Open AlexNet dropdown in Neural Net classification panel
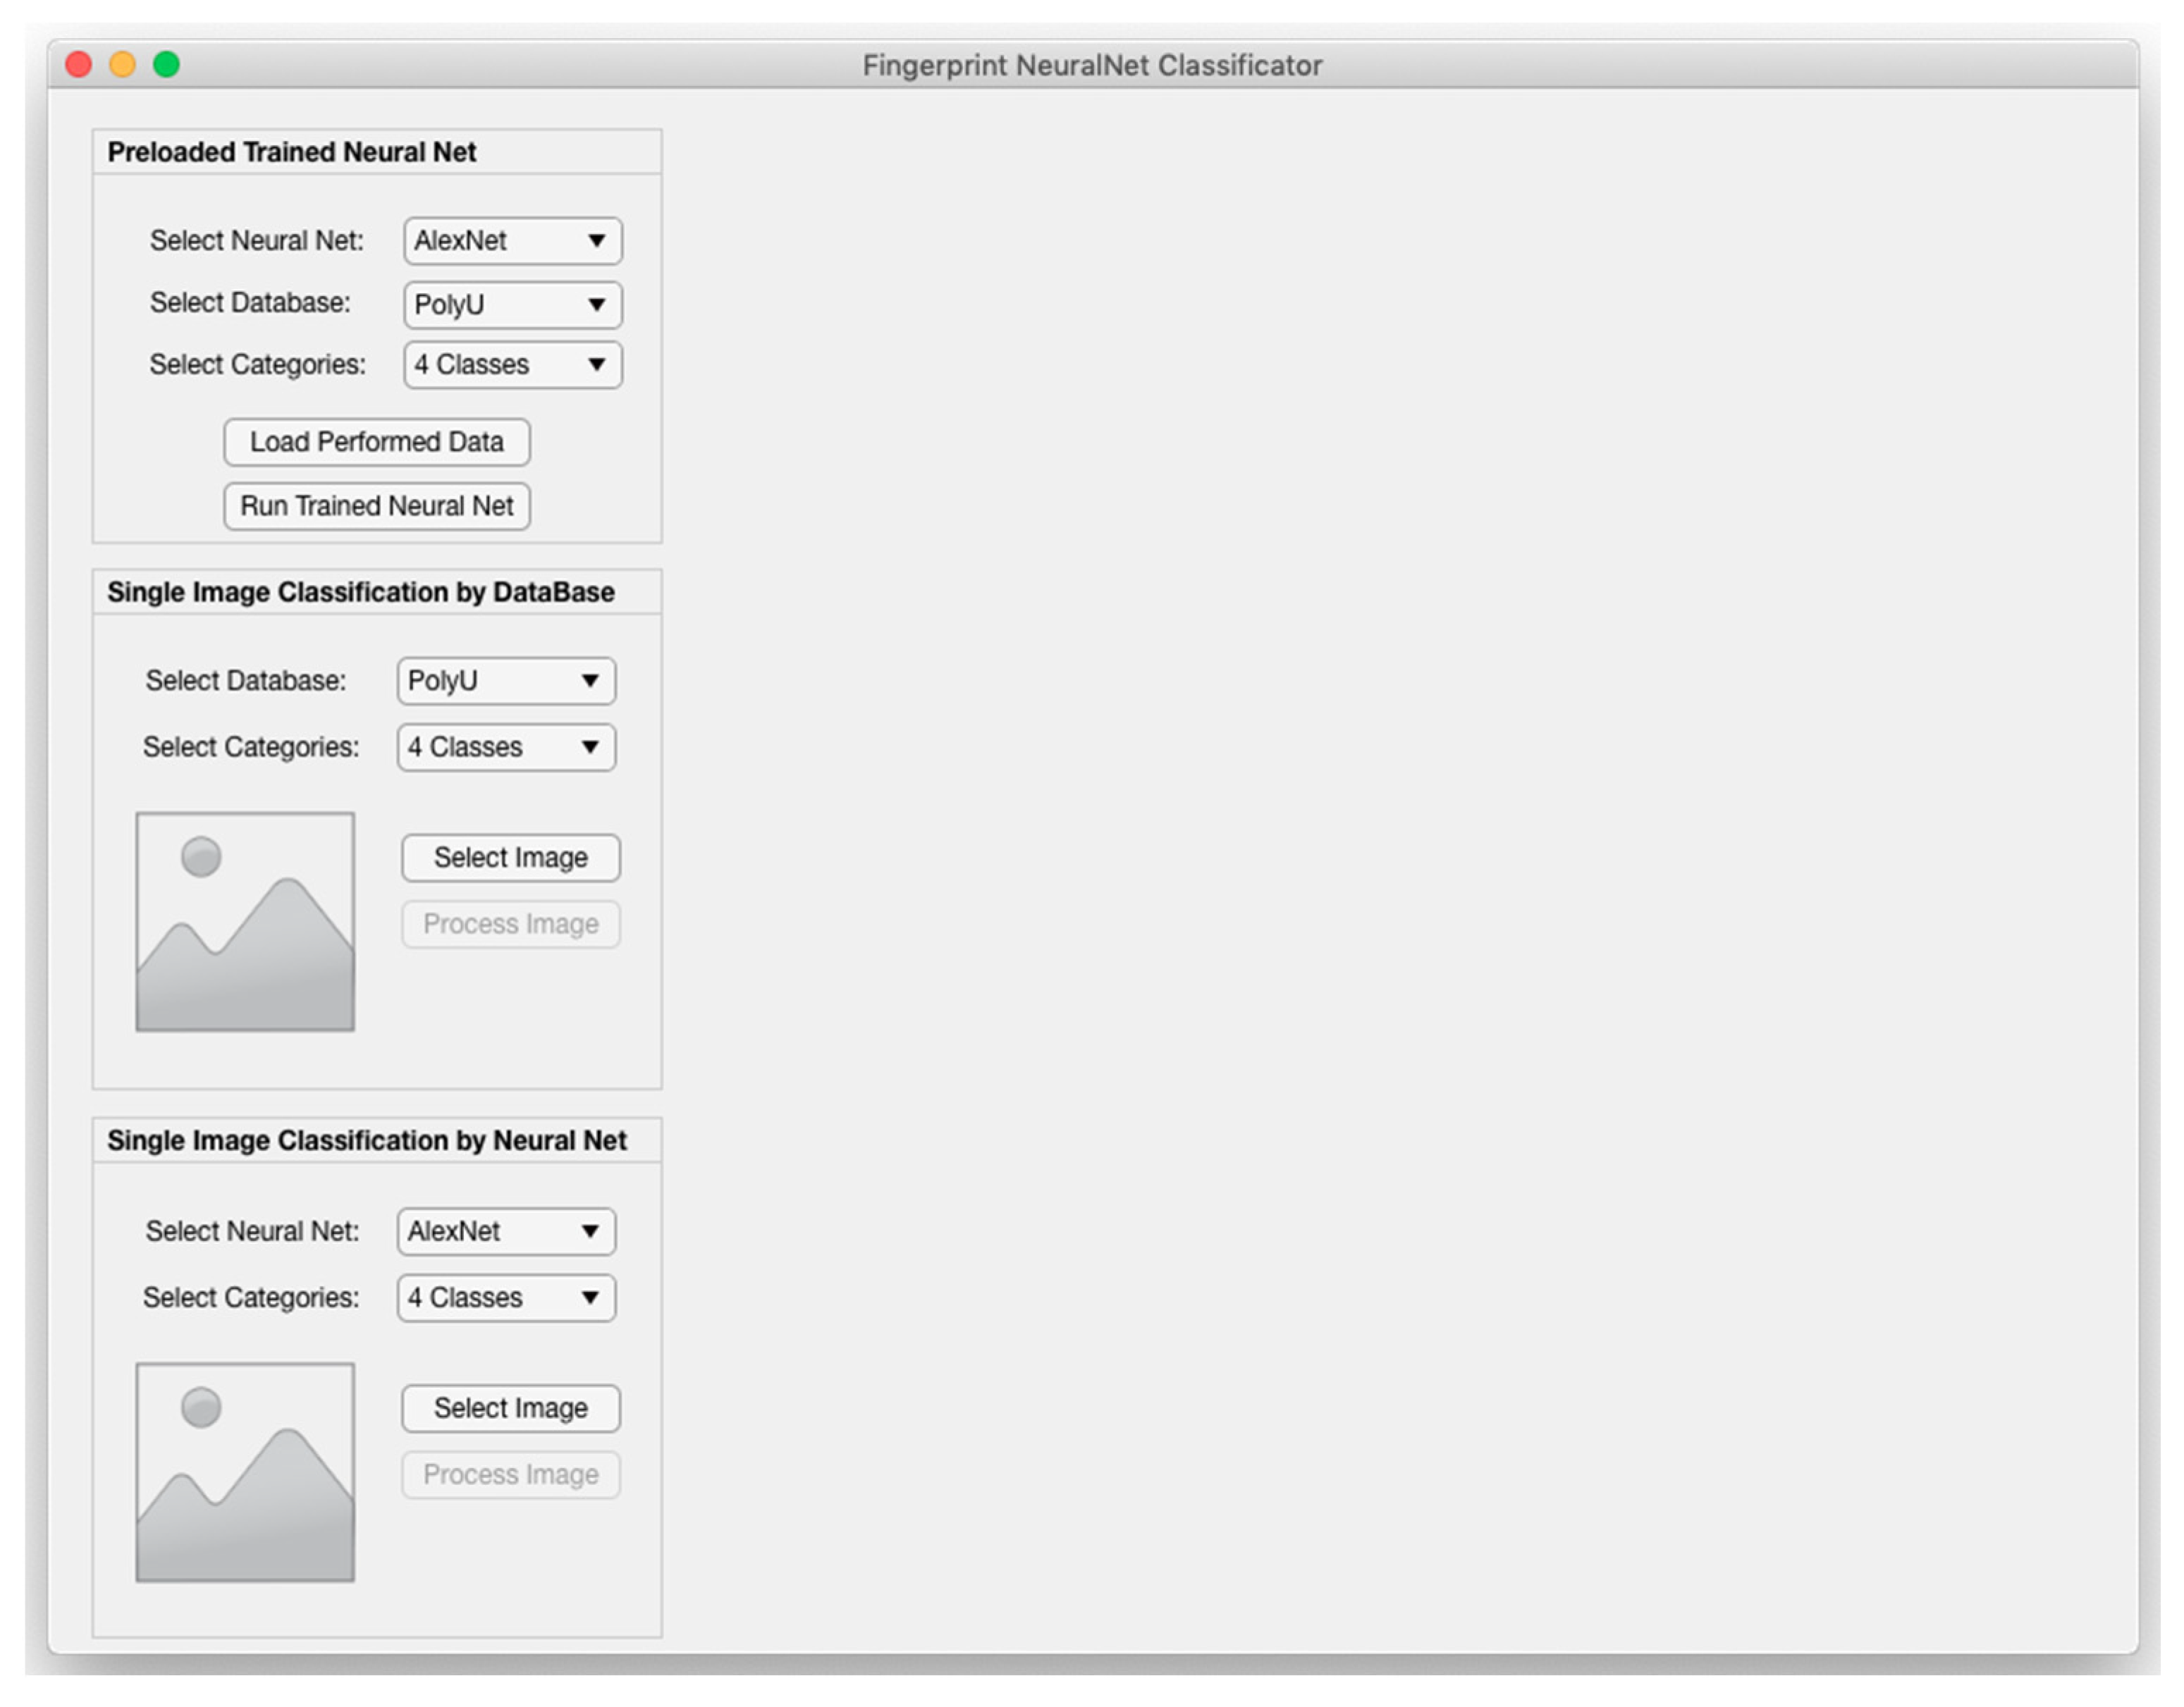The height and width of the screenshot is (1707, 2184). [505, 1231]
